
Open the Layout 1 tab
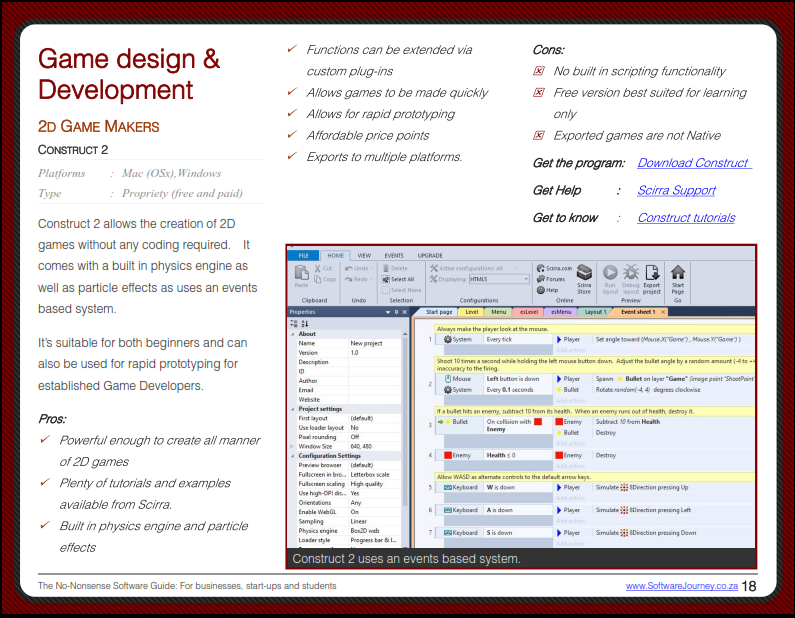pyautogui.click(x=596, y=312)
